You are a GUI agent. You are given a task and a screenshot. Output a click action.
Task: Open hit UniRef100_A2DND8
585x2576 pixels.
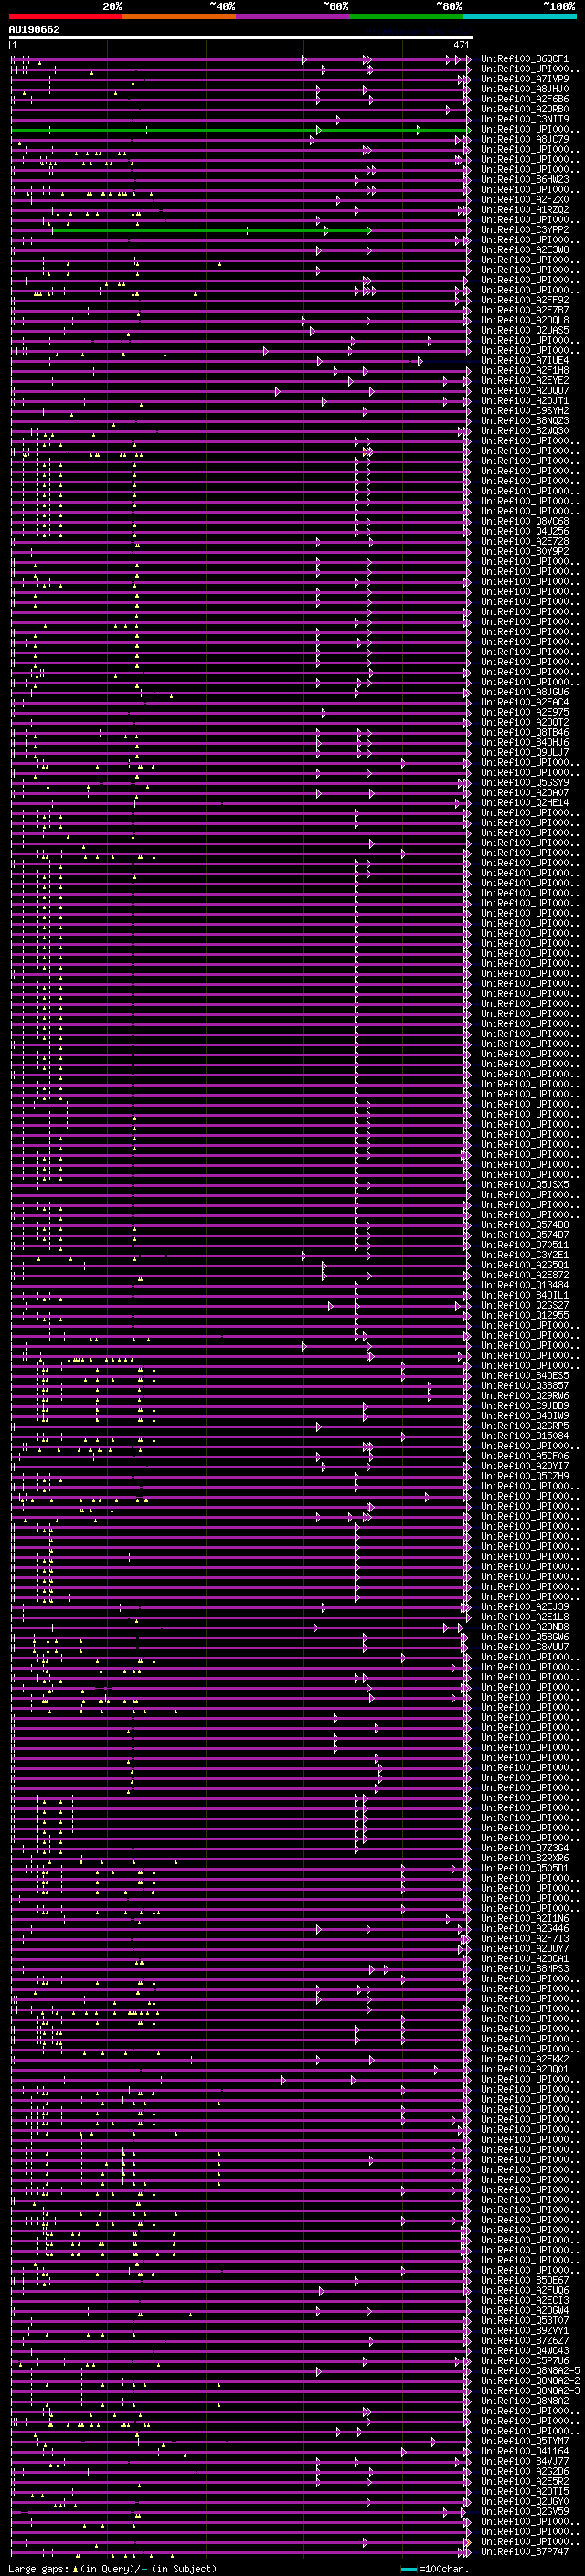tap(525, 1626)
